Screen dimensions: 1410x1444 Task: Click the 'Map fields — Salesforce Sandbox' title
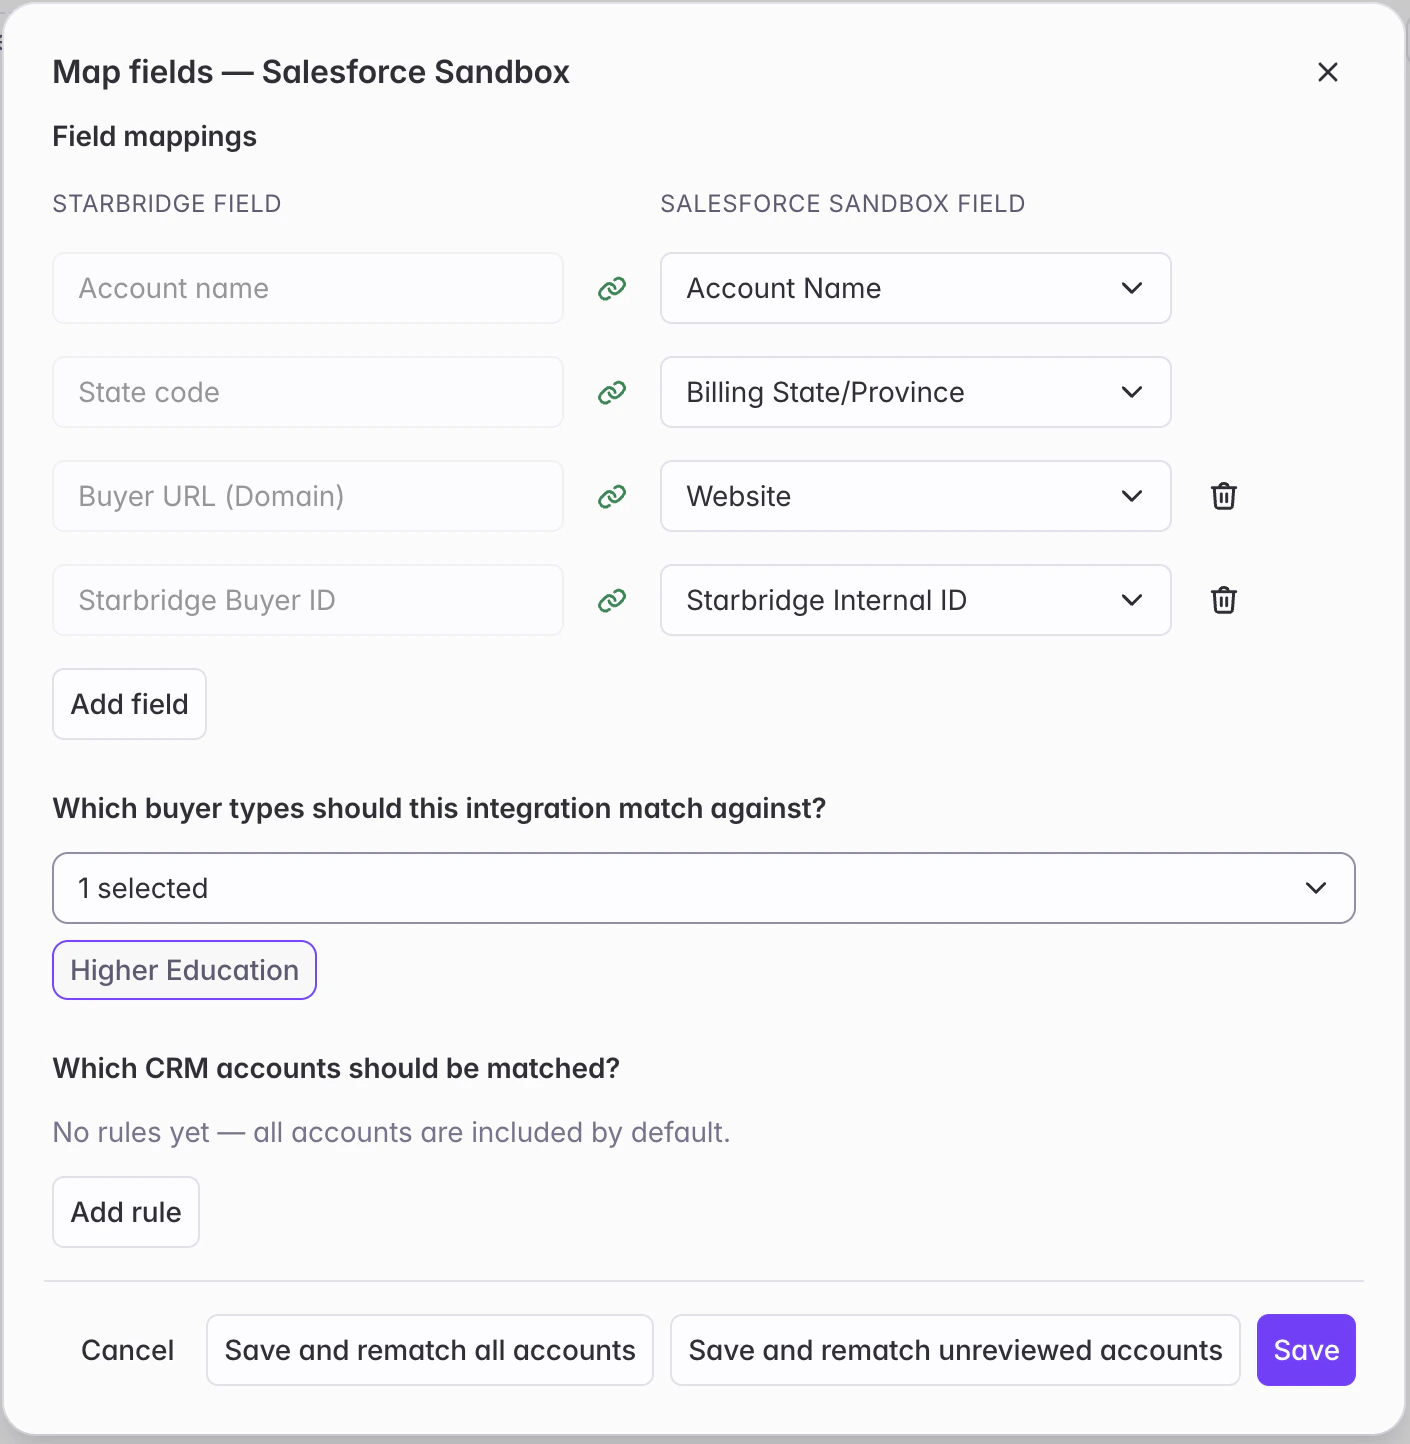[x=311, y=72]
